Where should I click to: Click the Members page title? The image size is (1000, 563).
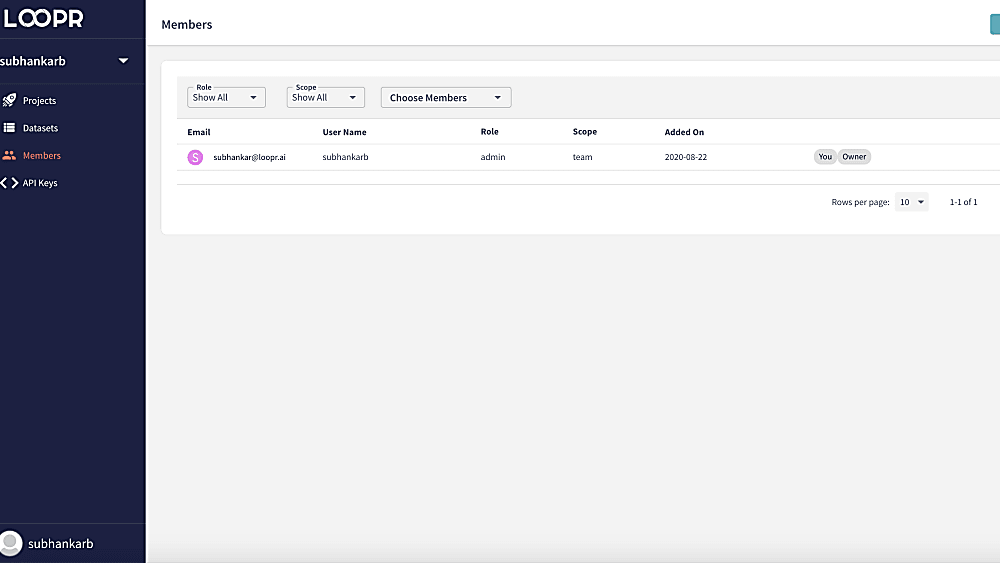tap(187, 24)
